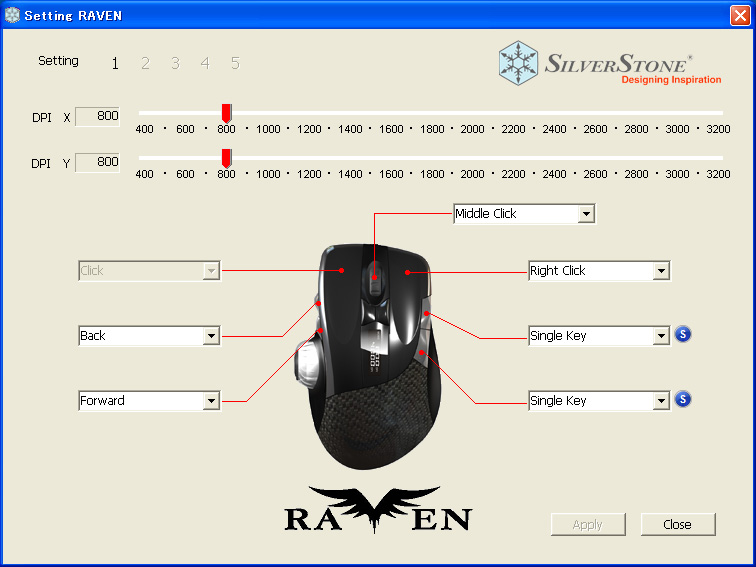Open the Back button assignment dropdown
The height and width of the screenshot is (567, 756).
click(211, 336)
